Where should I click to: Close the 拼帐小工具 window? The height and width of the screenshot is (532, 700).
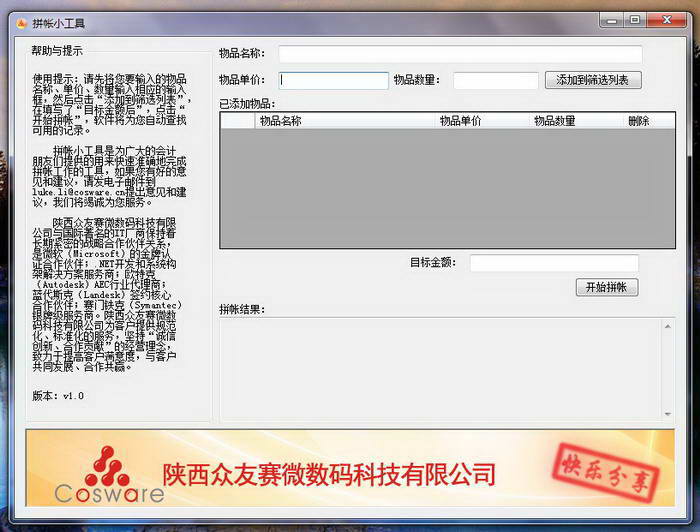(x=667, y=20)
